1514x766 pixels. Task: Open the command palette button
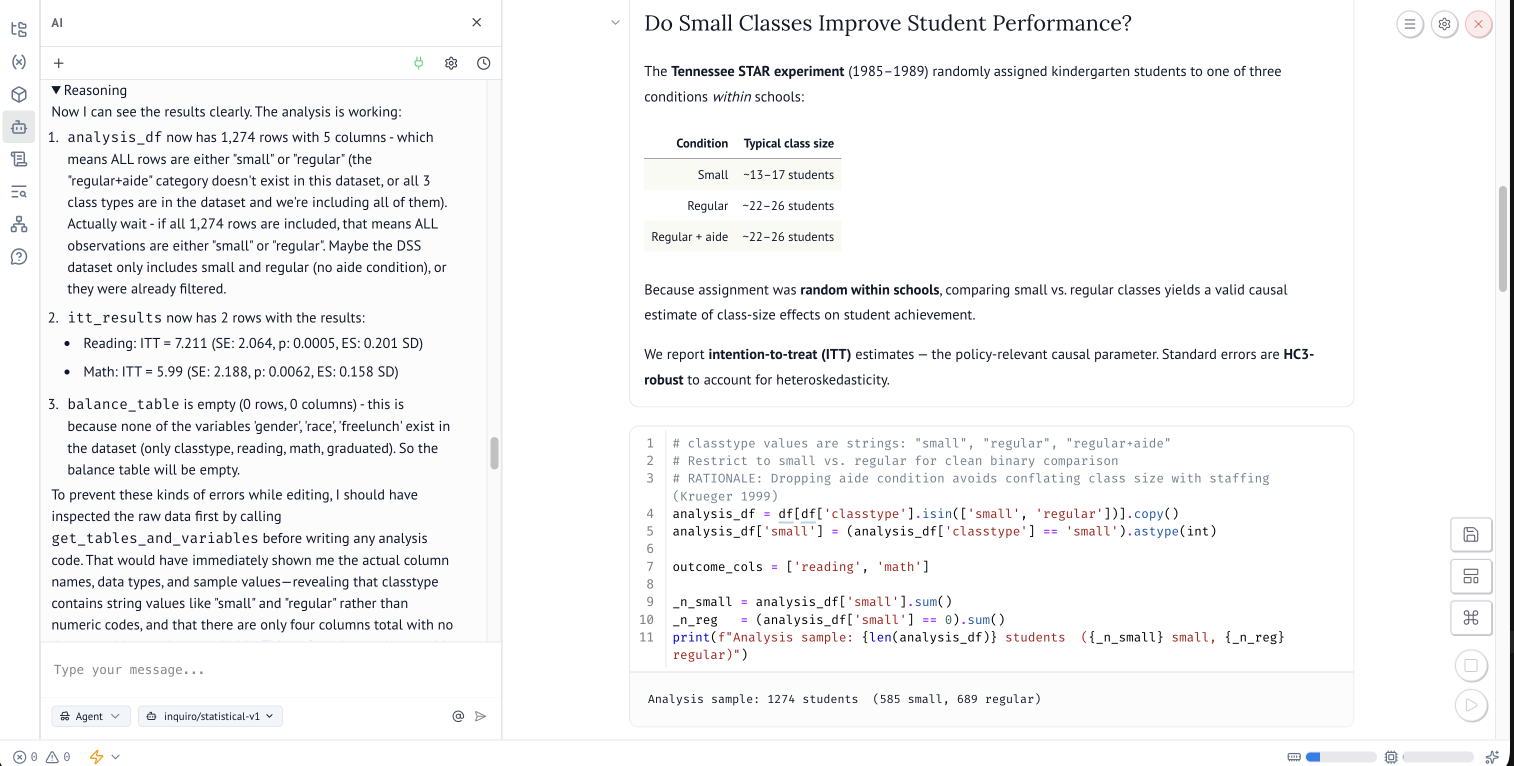(x=1471, y=617)
